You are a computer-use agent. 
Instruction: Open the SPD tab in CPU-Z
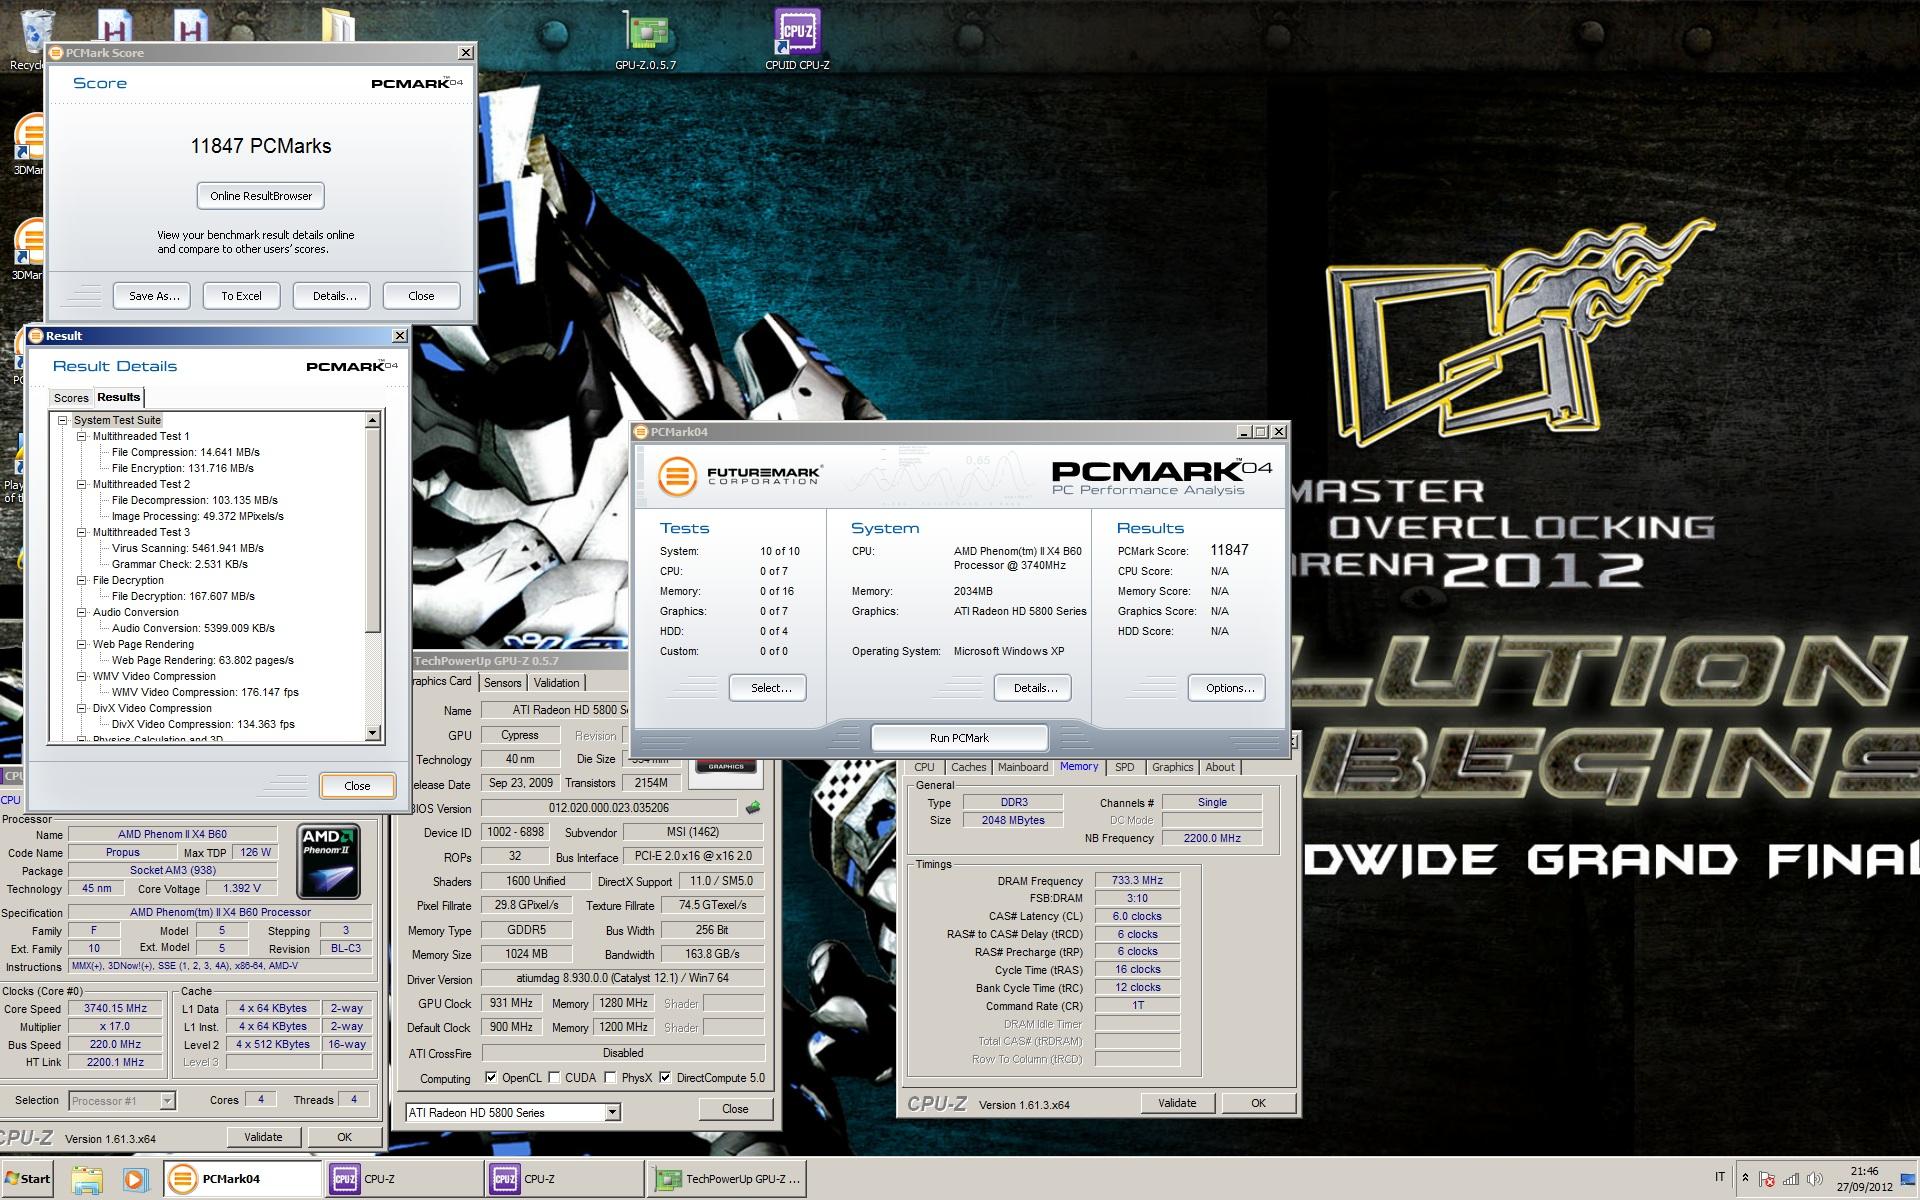coord(1125,767)
